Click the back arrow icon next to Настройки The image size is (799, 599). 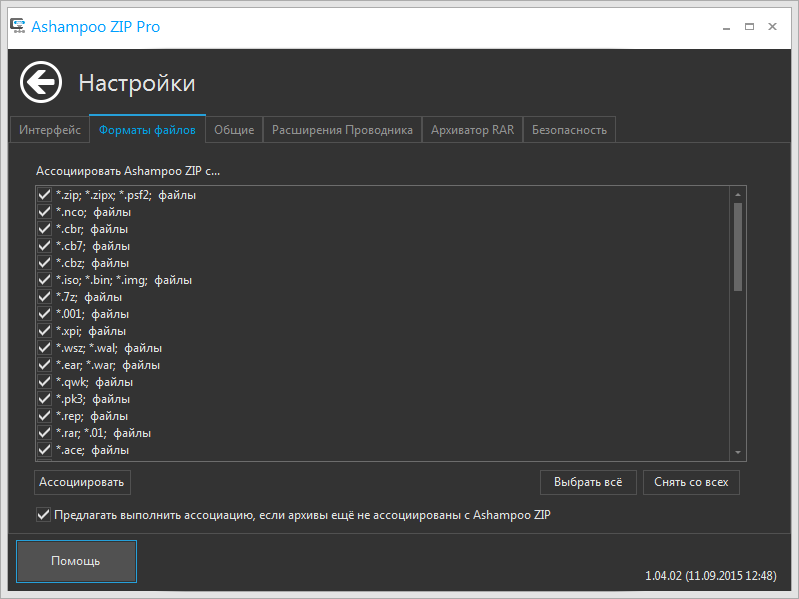click(x=41, y=82)
